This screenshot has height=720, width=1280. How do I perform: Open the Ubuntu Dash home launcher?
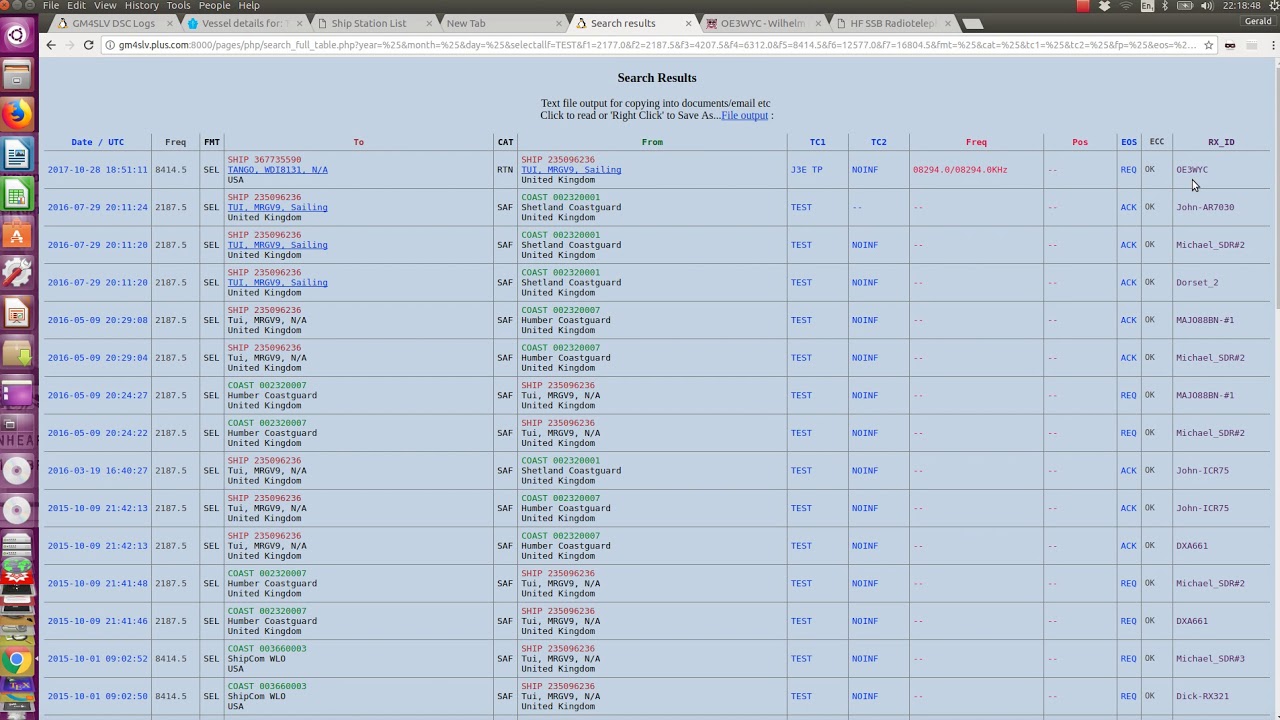click(x=17, y=36)
